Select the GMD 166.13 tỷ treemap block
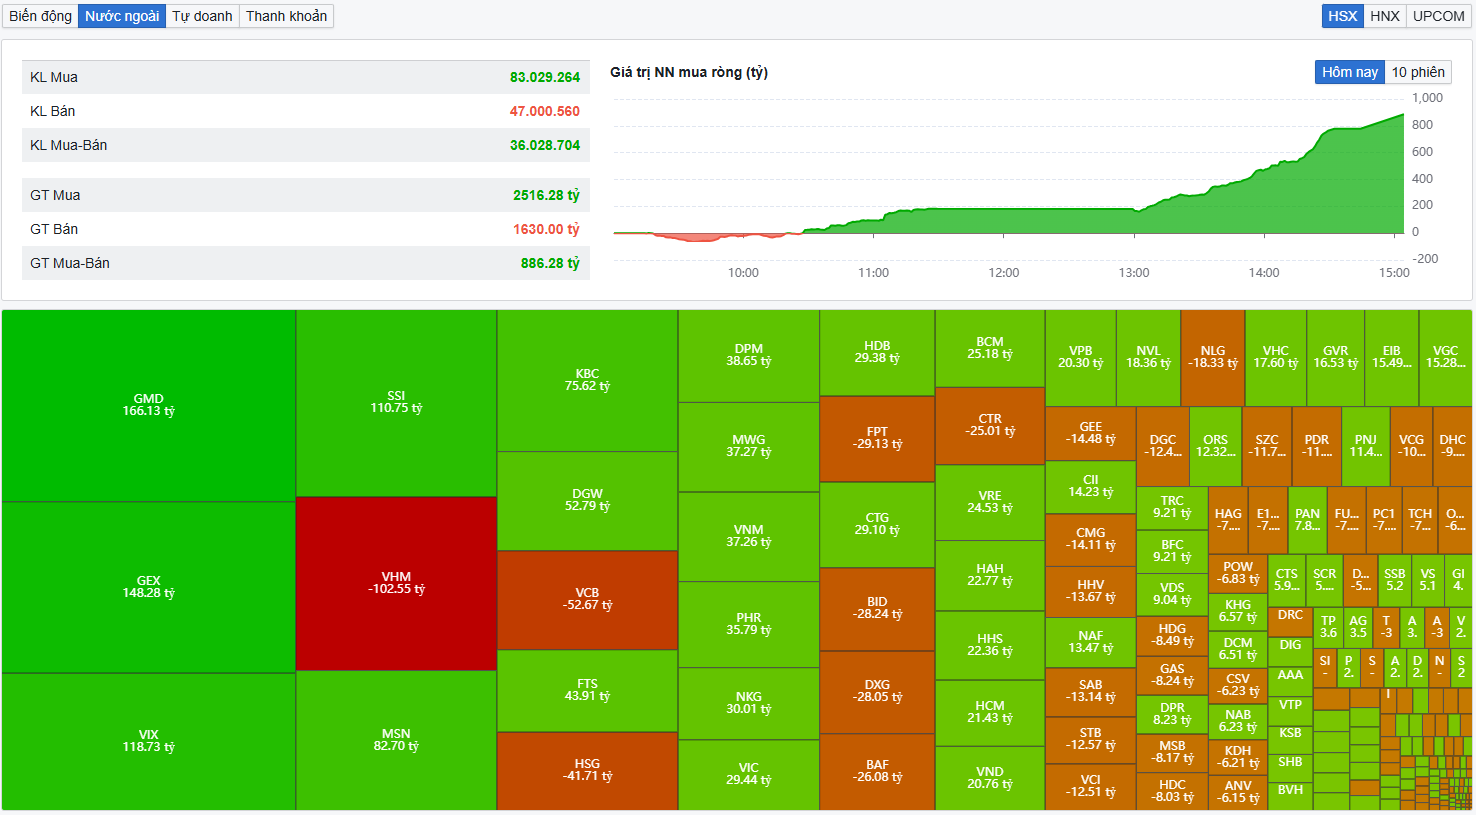 pos(149,405)
